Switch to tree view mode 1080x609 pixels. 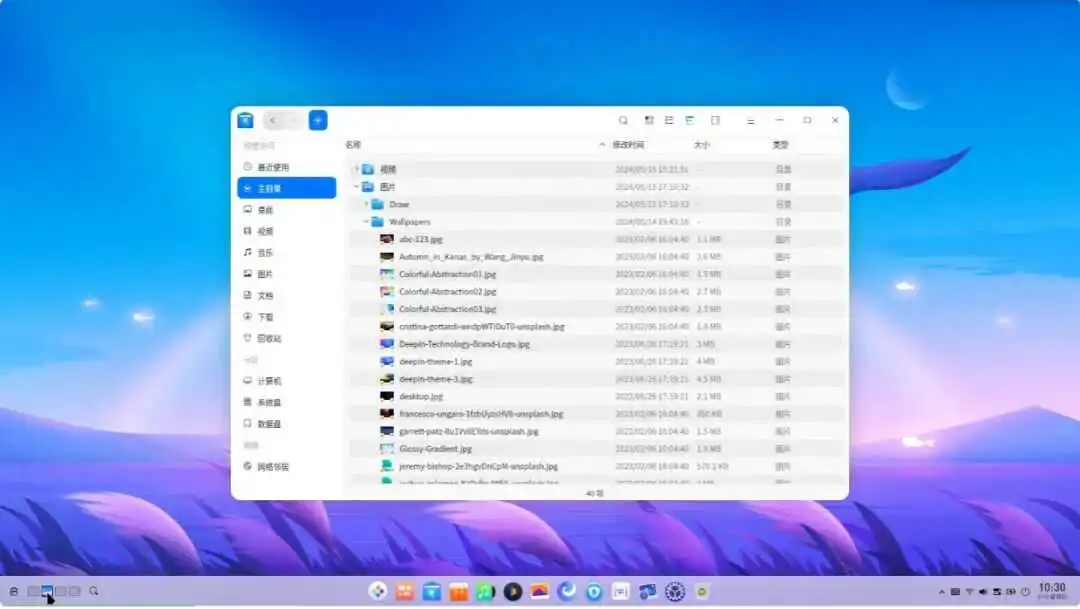coord(690,120)
